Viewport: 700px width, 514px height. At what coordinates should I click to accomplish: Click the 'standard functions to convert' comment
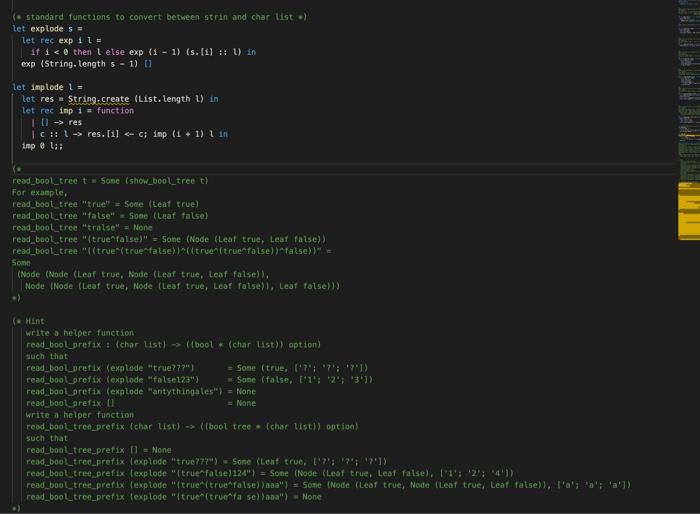pyautogui.click(x=159, y=17)
